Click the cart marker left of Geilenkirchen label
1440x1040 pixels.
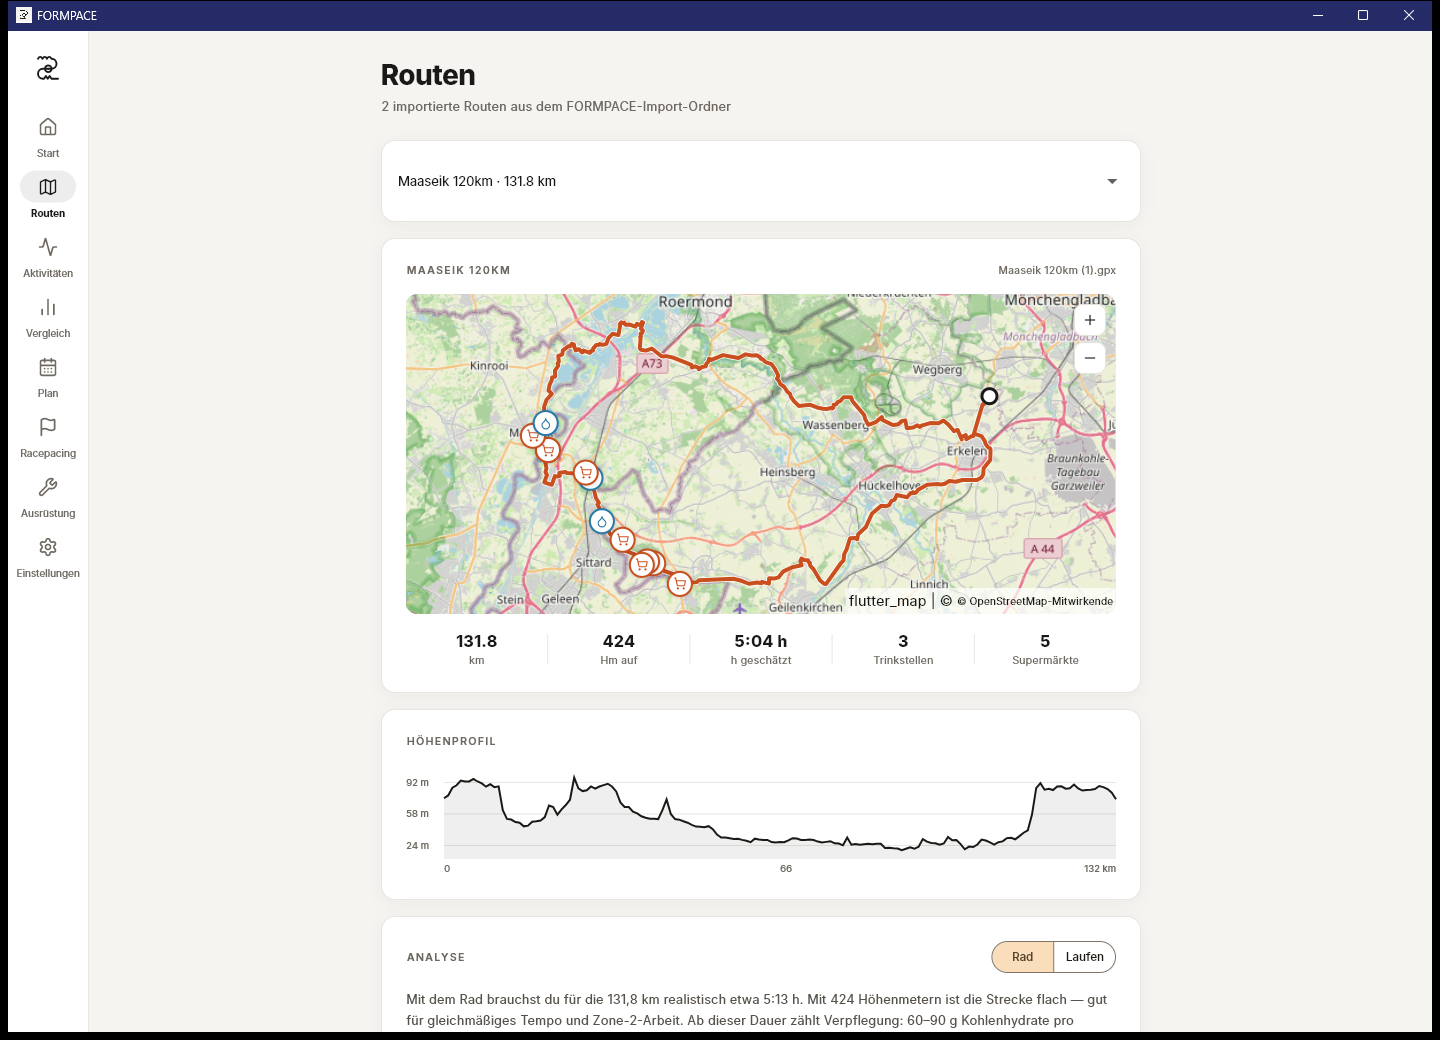pyautogui.click(x=680, y=583)
